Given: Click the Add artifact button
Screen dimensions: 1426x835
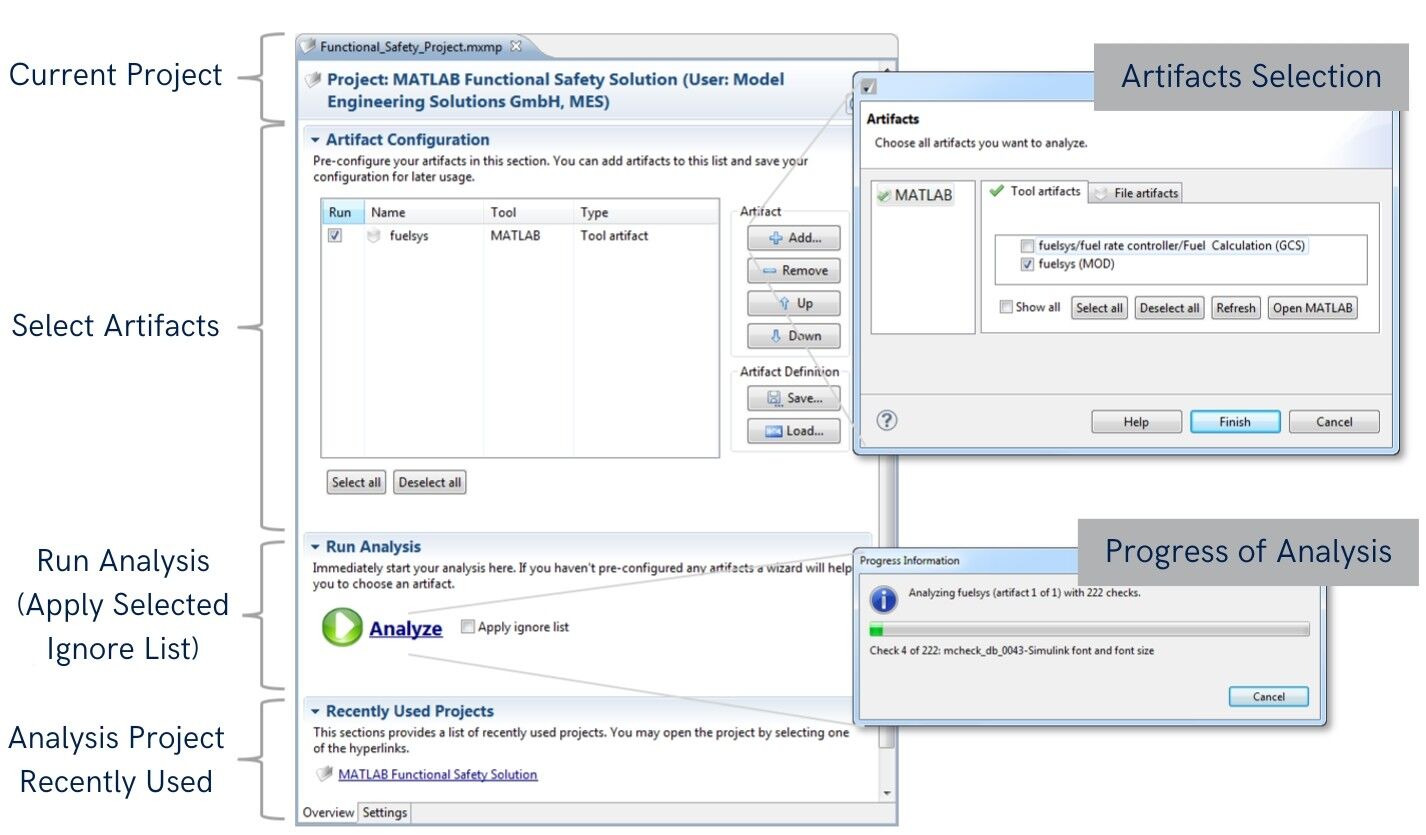Looking at the screenshot, I should (793, 238).
